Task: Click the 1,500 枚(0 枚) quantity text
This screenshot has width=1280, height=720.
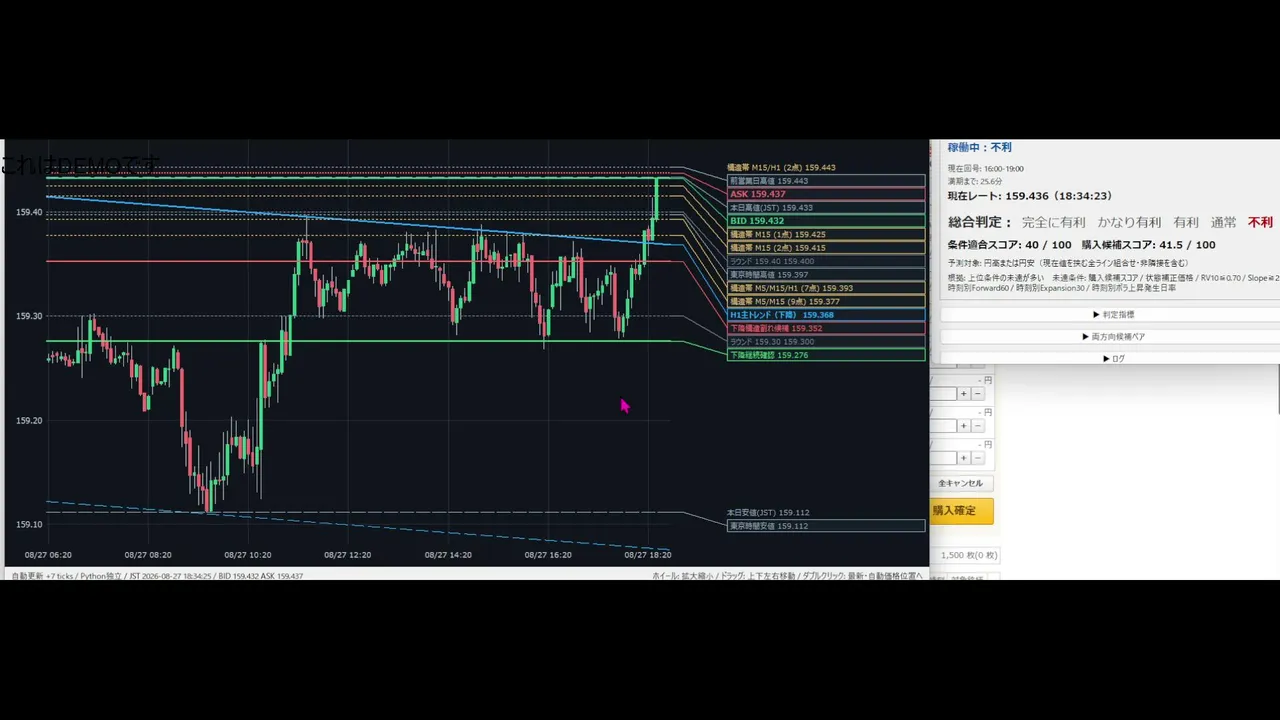Action: [x=969, y=555]
